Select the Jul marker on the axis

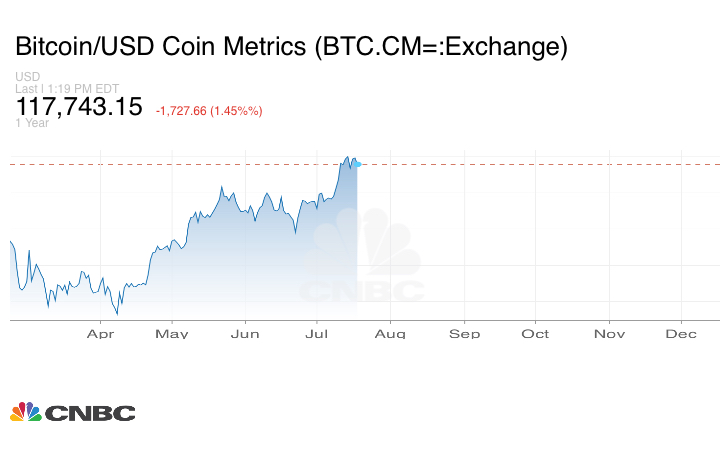pyautogui.click(x=317, y=333)
